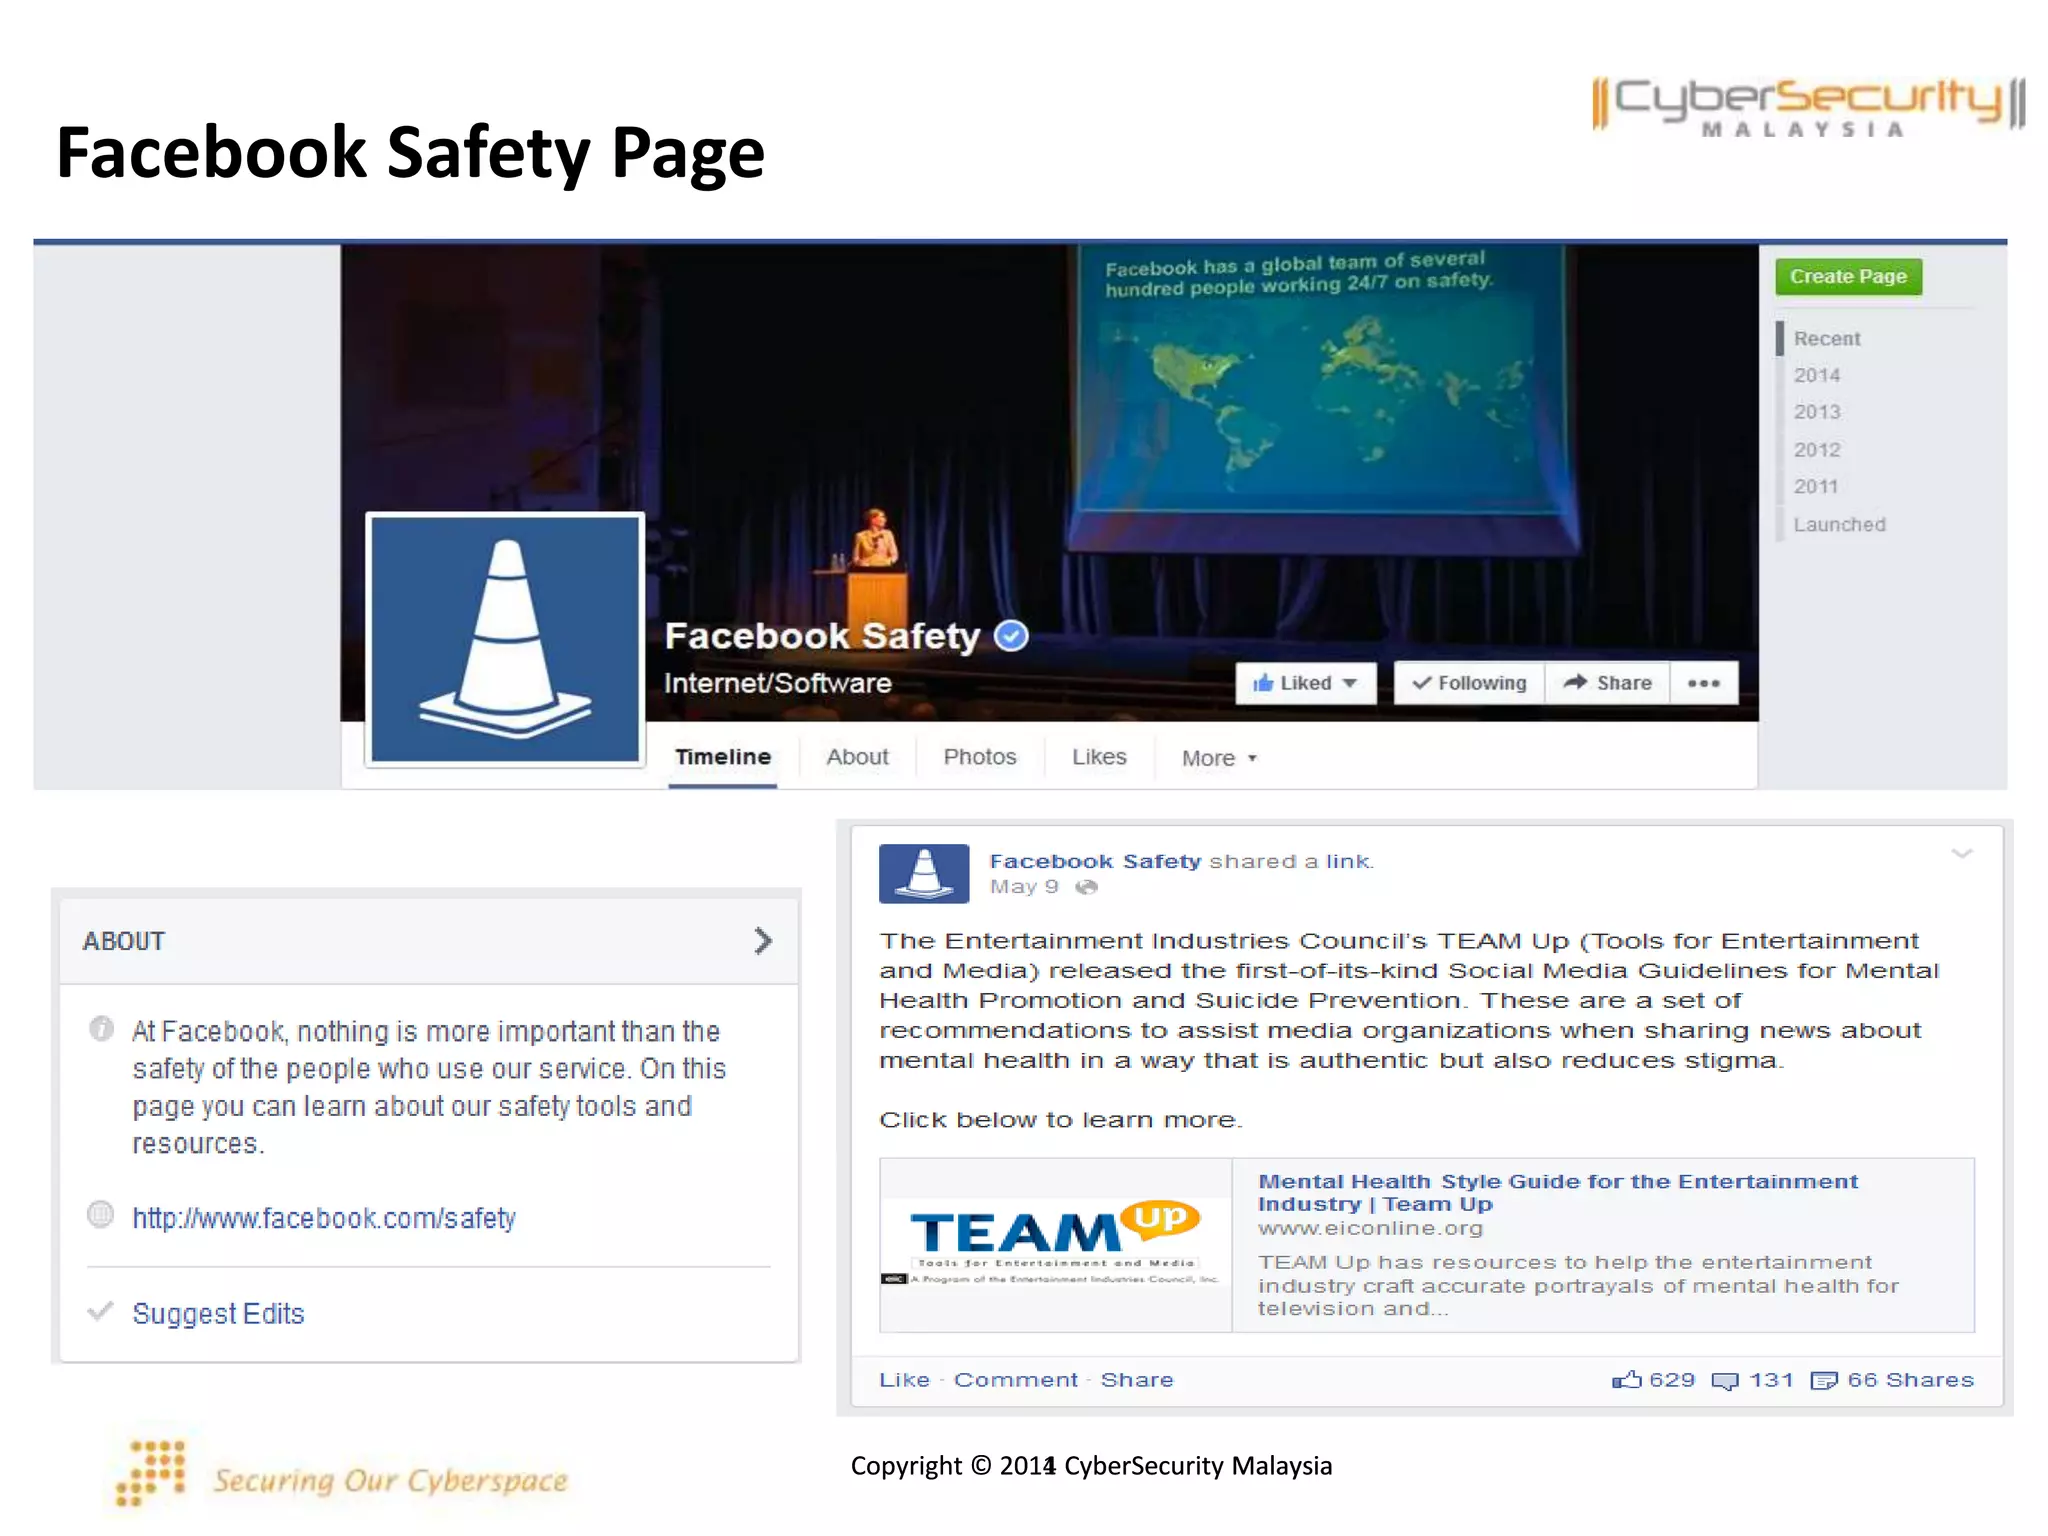Image resolution: width=2048 pixels, height=1536 pixels.
Task: Click the 131 comments bubble icon
Action: pos(1725,1381)
